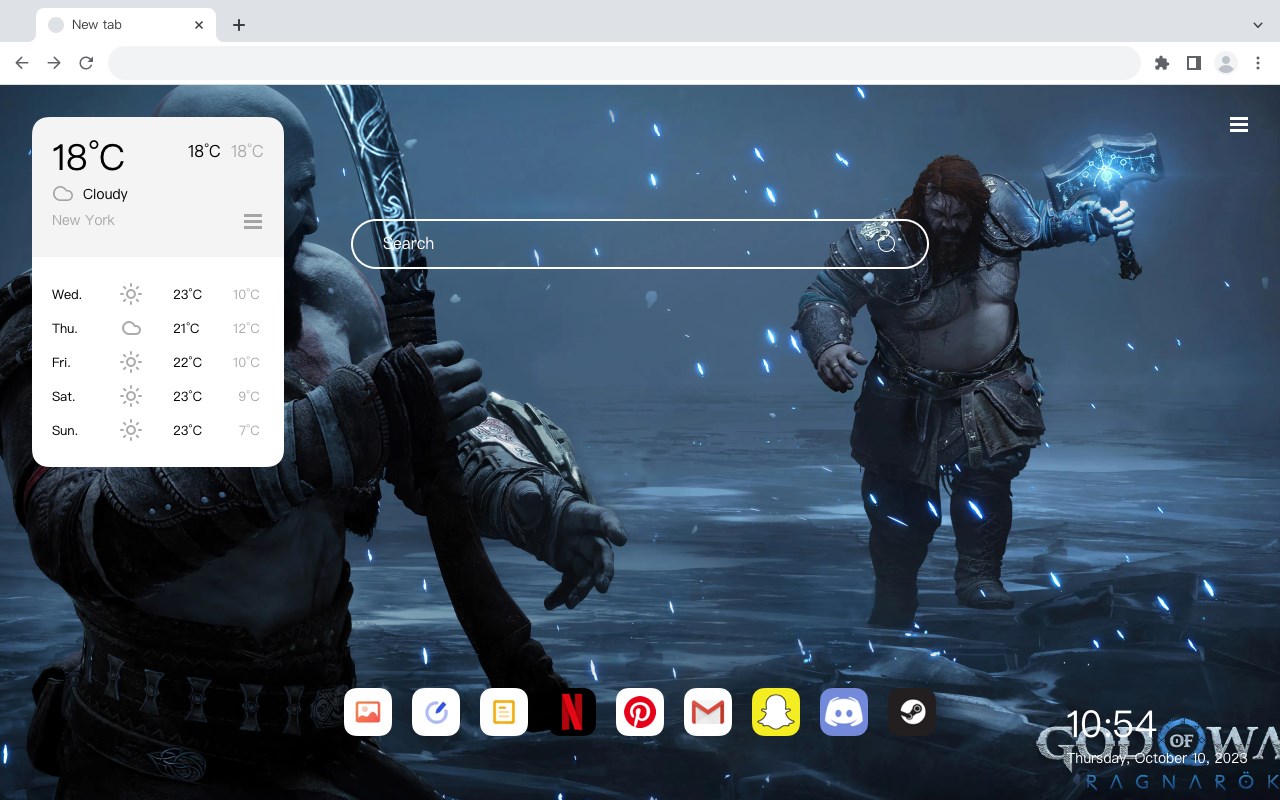Go back with the browser back arrow
Viewport: 1280px width, 800px height.
[x=22, y=63]
